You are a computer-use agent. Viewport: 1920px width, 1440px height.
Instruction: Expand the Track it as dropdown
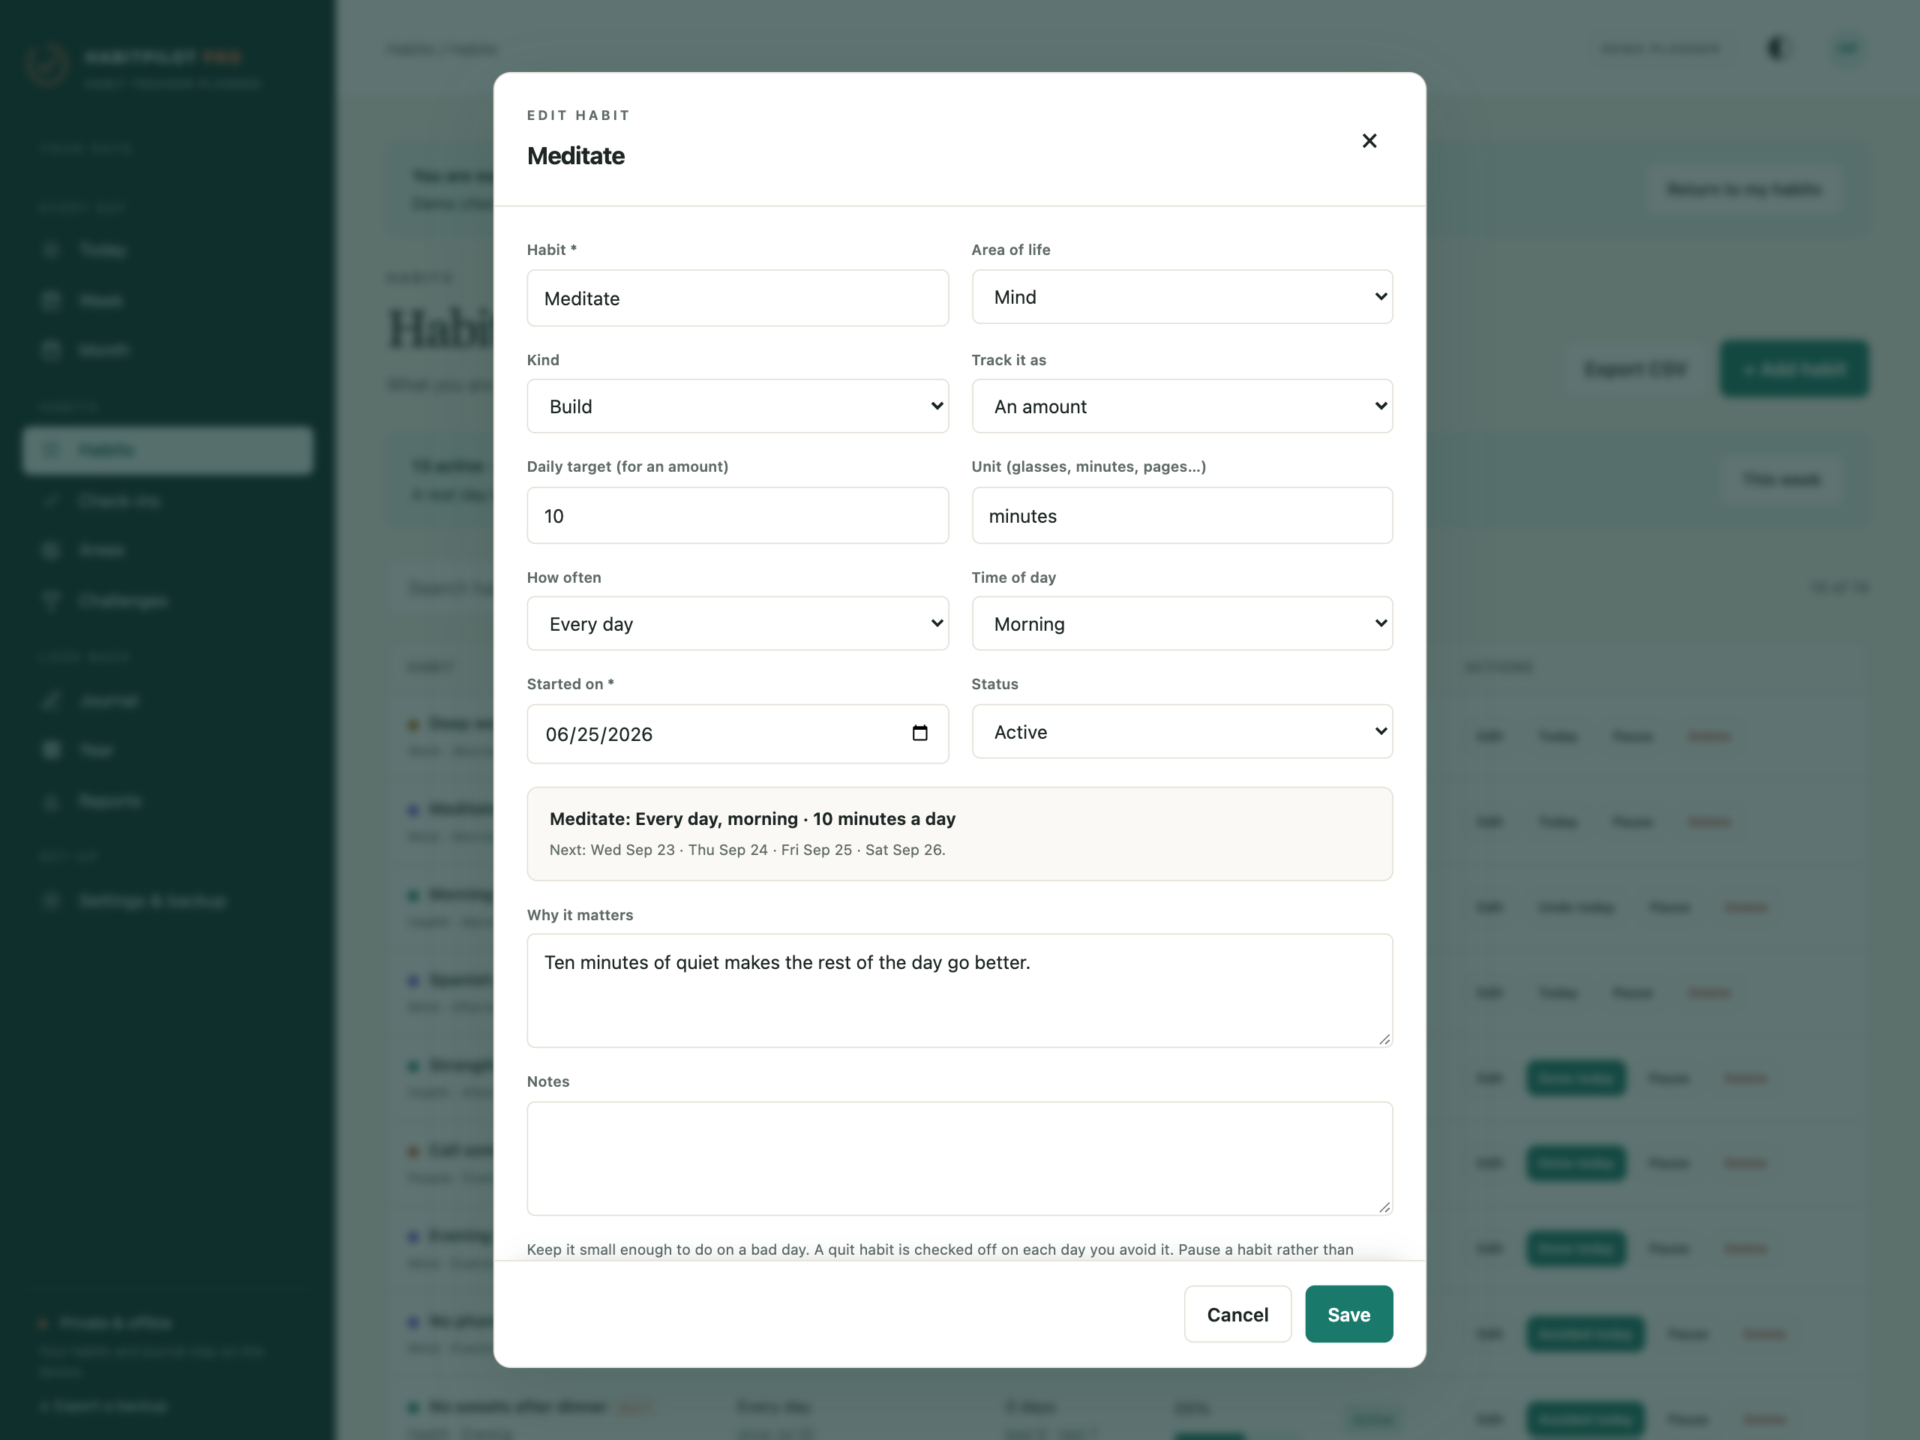[x=1182, y=406]
